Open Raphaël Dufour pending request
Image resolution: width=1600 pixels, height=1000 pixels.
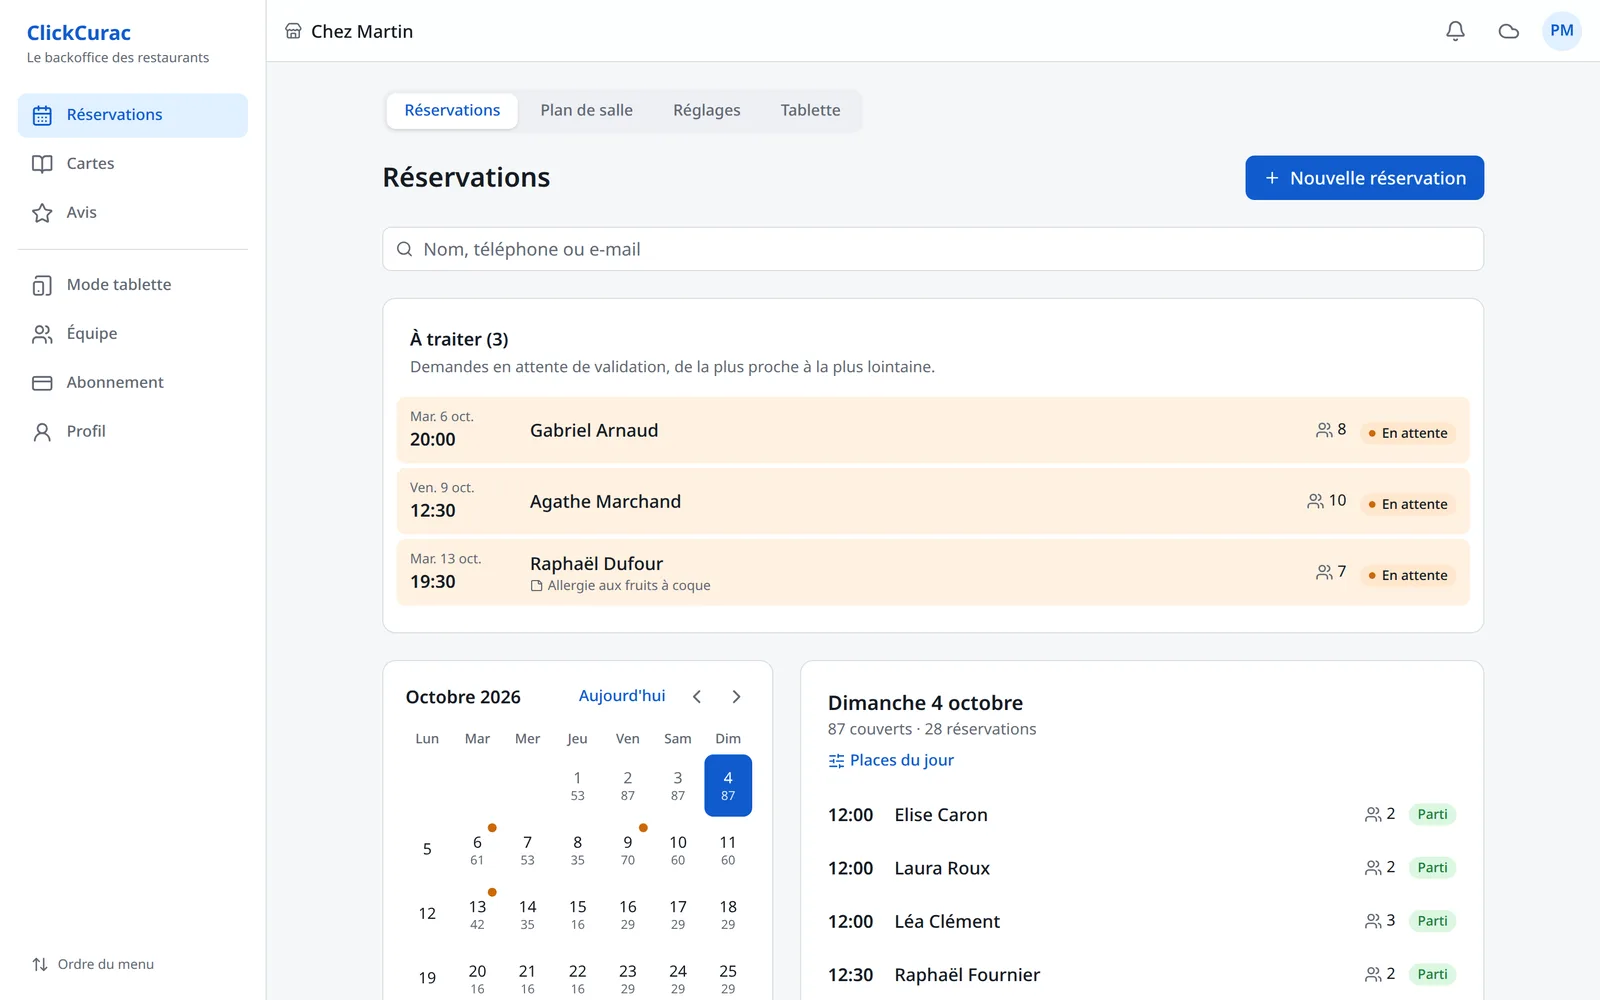[x=933, y=572]
